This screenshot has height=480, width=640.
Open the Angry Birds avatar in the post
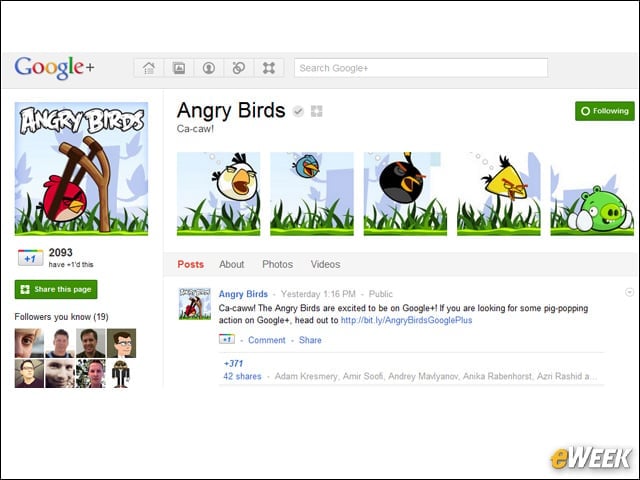[195, 304]
